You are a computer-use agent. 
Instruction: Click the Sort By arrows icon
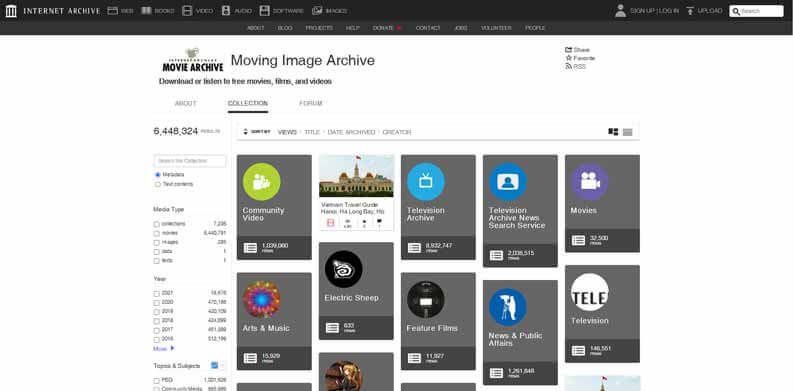[246, 132]
